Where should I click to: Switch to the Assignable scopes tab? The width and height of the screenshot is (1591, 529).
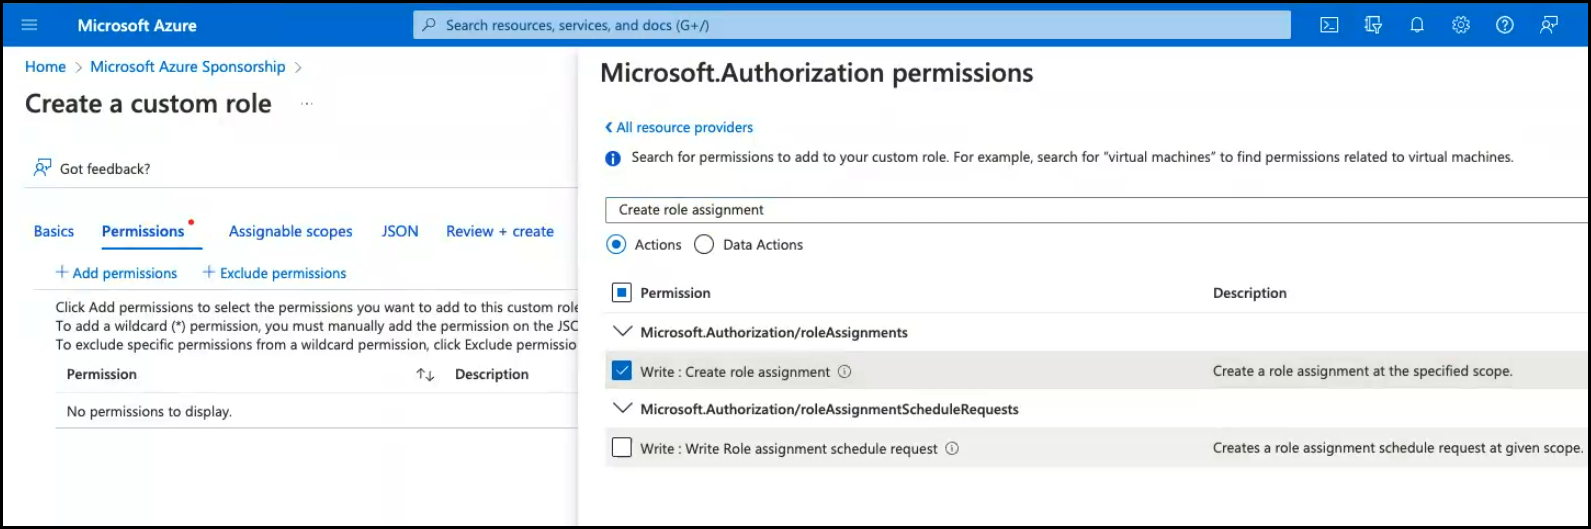[x=291, y=231]
